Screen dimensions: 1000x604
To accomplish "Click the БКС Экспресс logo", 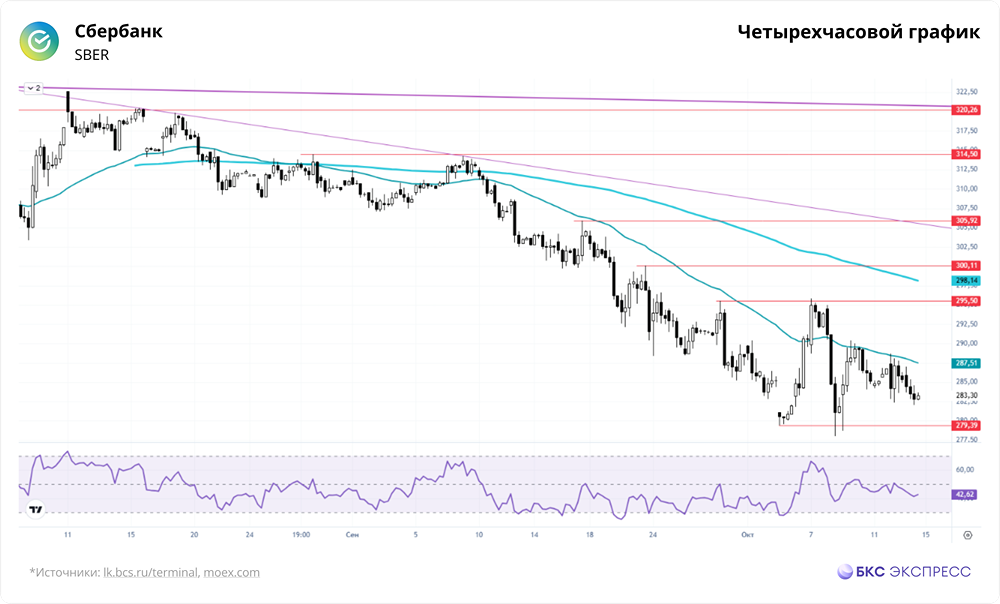I will click(x=904, y=571).
